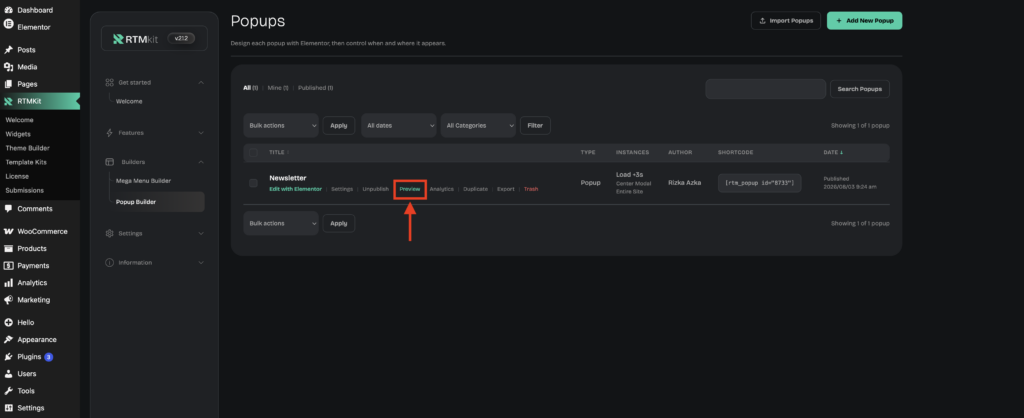Image resolution: width=1024 pixels, height=418 pixels.
Task: Click the WordPress Settings icon at bottom
Action: 8,408
